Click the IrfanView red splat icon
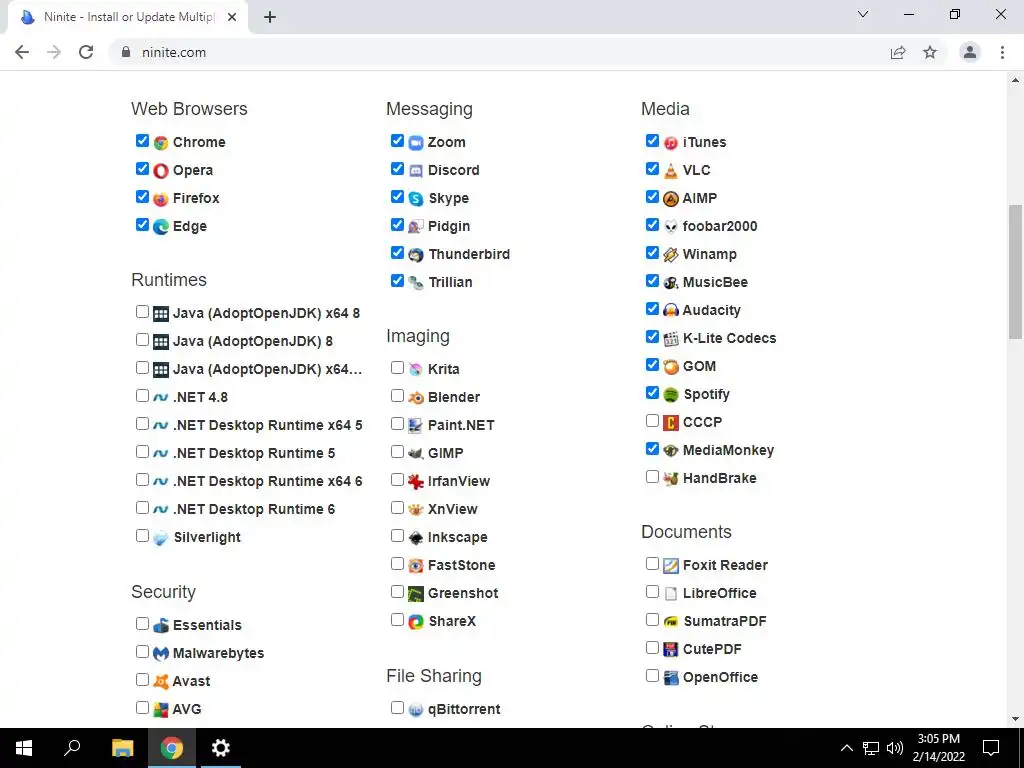 (x=416, y=481)
